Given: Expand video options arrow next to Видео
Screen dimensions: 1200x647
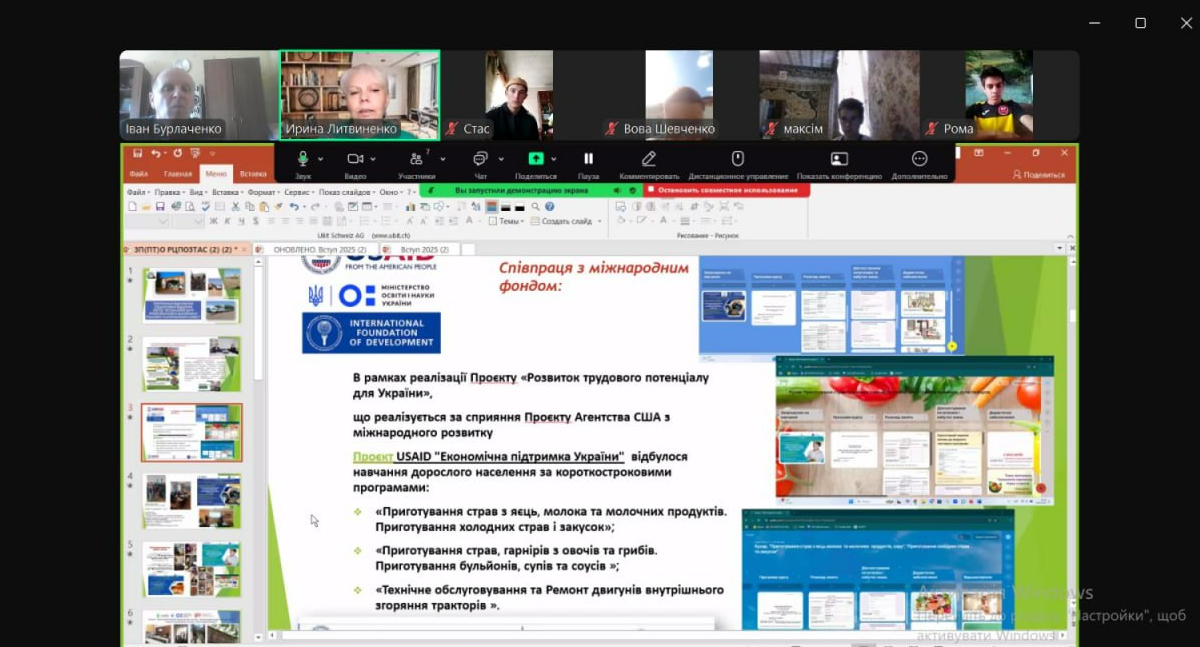Looking at the screenshot, I should click(373, 159).
